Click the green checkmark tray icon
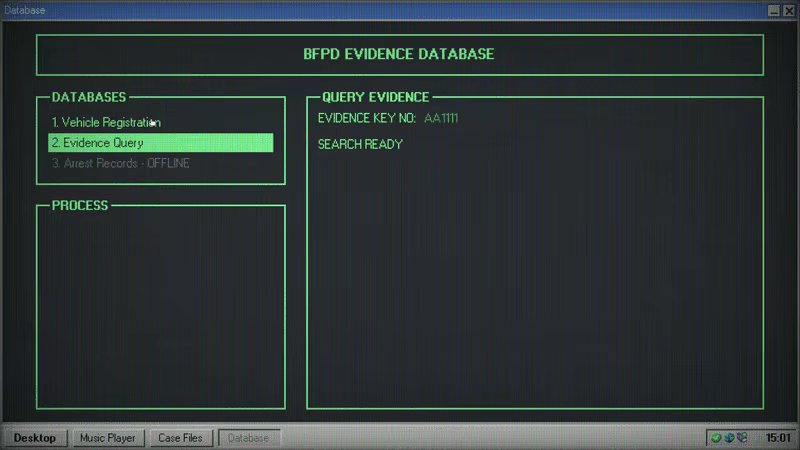 716,438
